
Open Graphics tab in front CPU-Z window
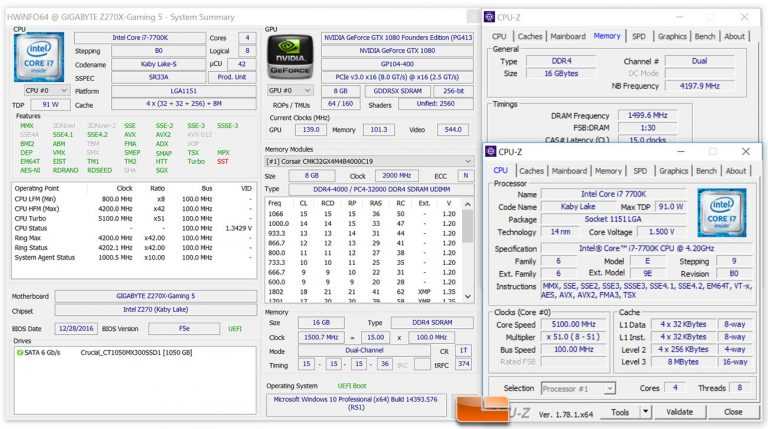pos(673,171)
